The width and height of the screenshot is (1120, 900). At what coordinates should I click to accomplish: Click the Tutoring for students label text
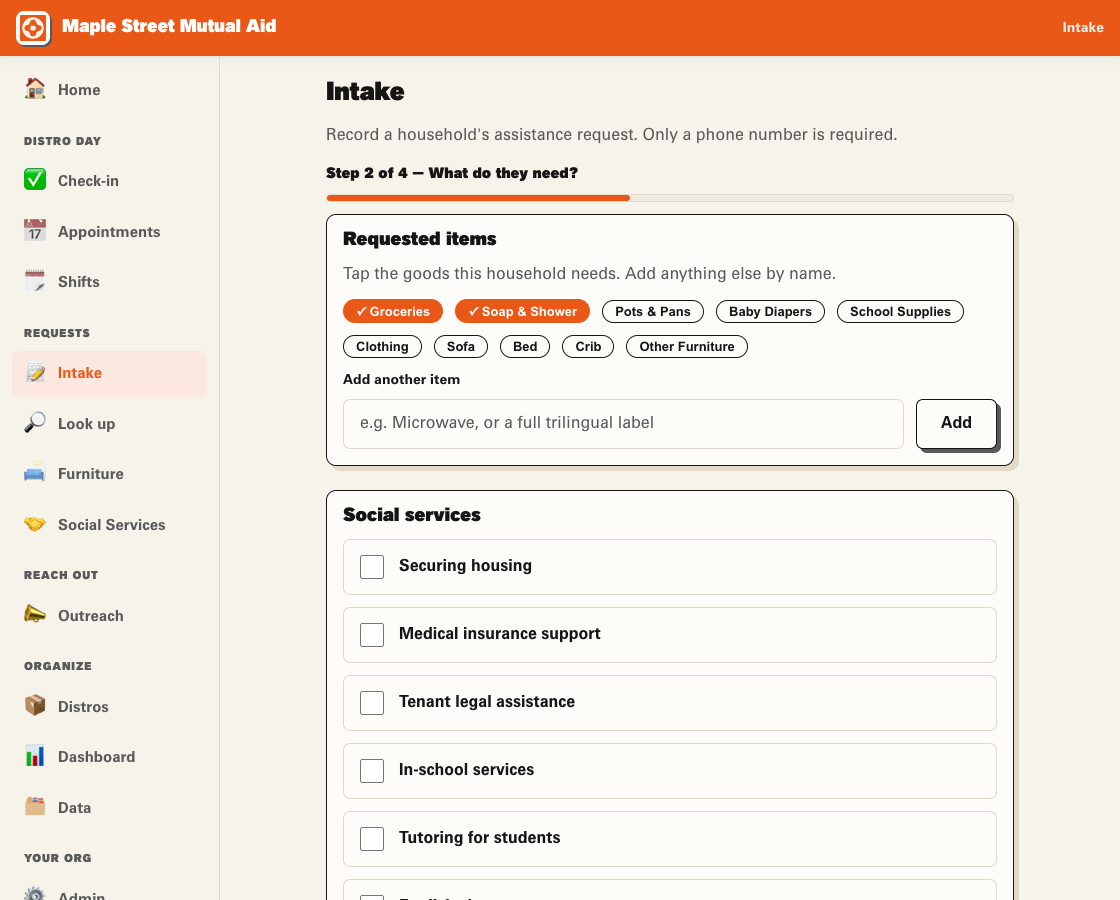click(479, 837)
